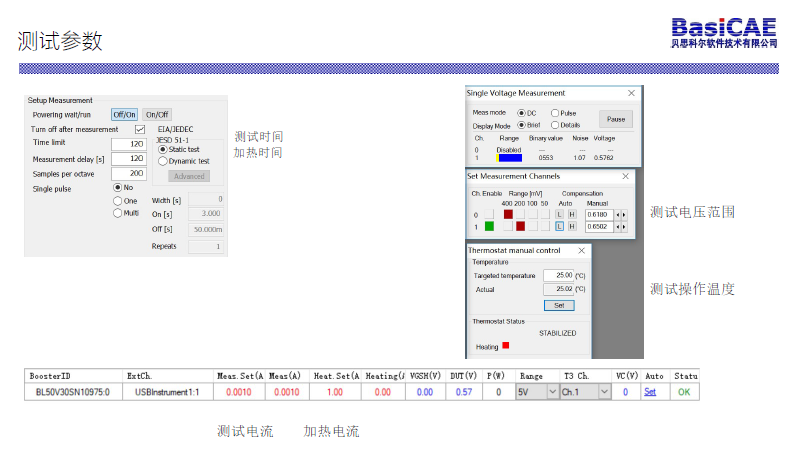Click channel 1 green enable indicator
The width and height of the screenshot is (788, 451).
(x=489, y=226)
